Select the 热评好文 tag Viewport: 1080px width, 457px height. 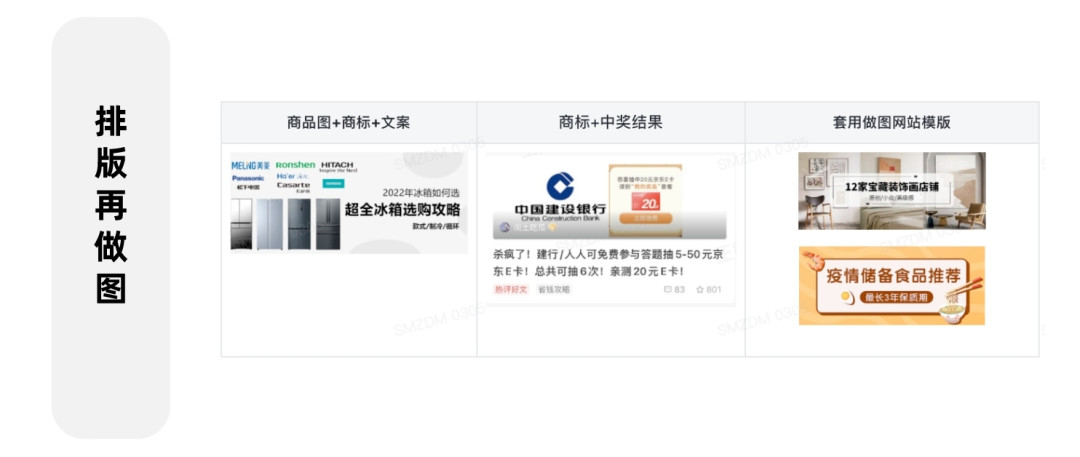(510, 290)
